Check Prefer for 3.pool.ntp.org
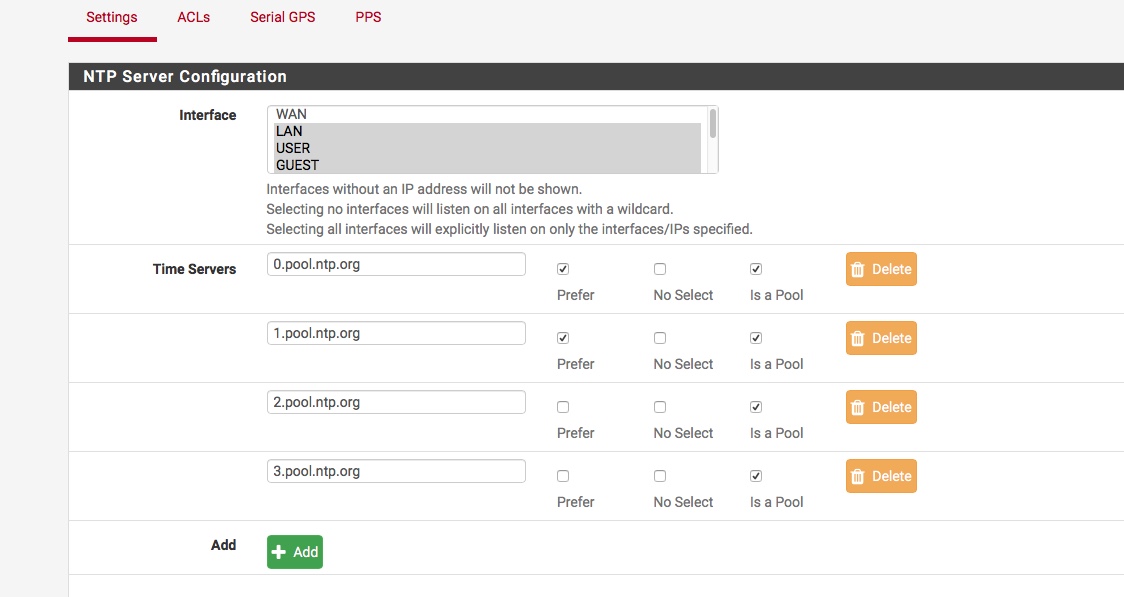 (563, 476)
